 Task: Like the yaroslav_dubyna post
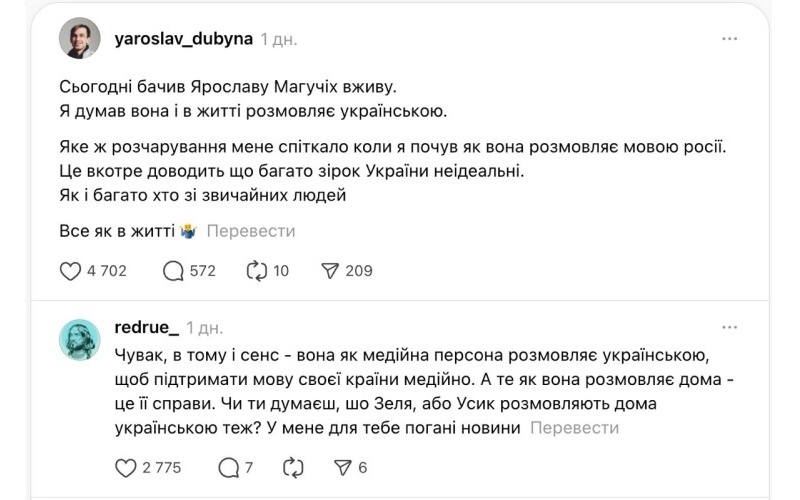tap(70, 270)
